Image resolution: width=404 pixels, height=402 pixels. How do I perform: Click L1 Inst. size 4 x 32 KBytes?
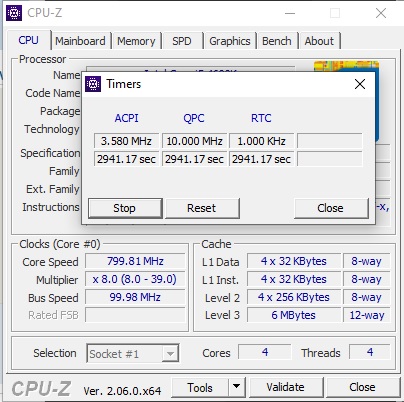click(294, 279)
